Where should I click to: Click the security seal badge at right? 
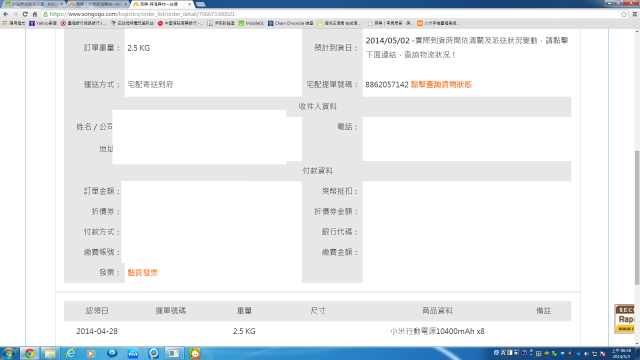[624, 319]
